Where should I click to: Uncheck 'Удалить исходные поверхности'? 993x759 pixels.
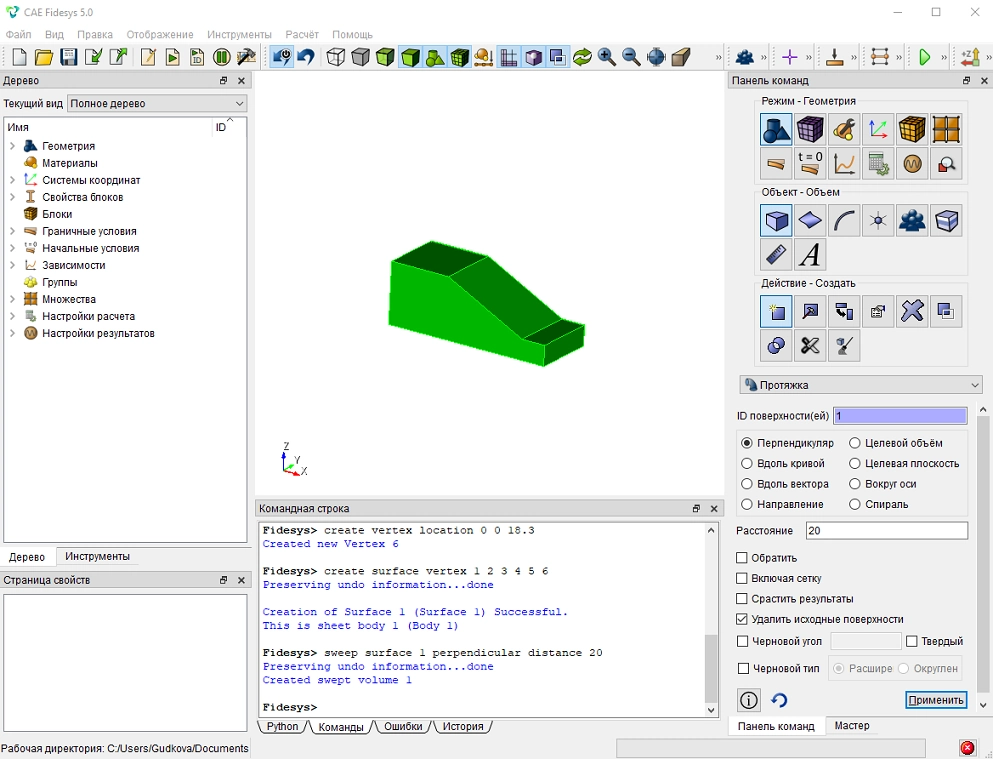[742, 619]
